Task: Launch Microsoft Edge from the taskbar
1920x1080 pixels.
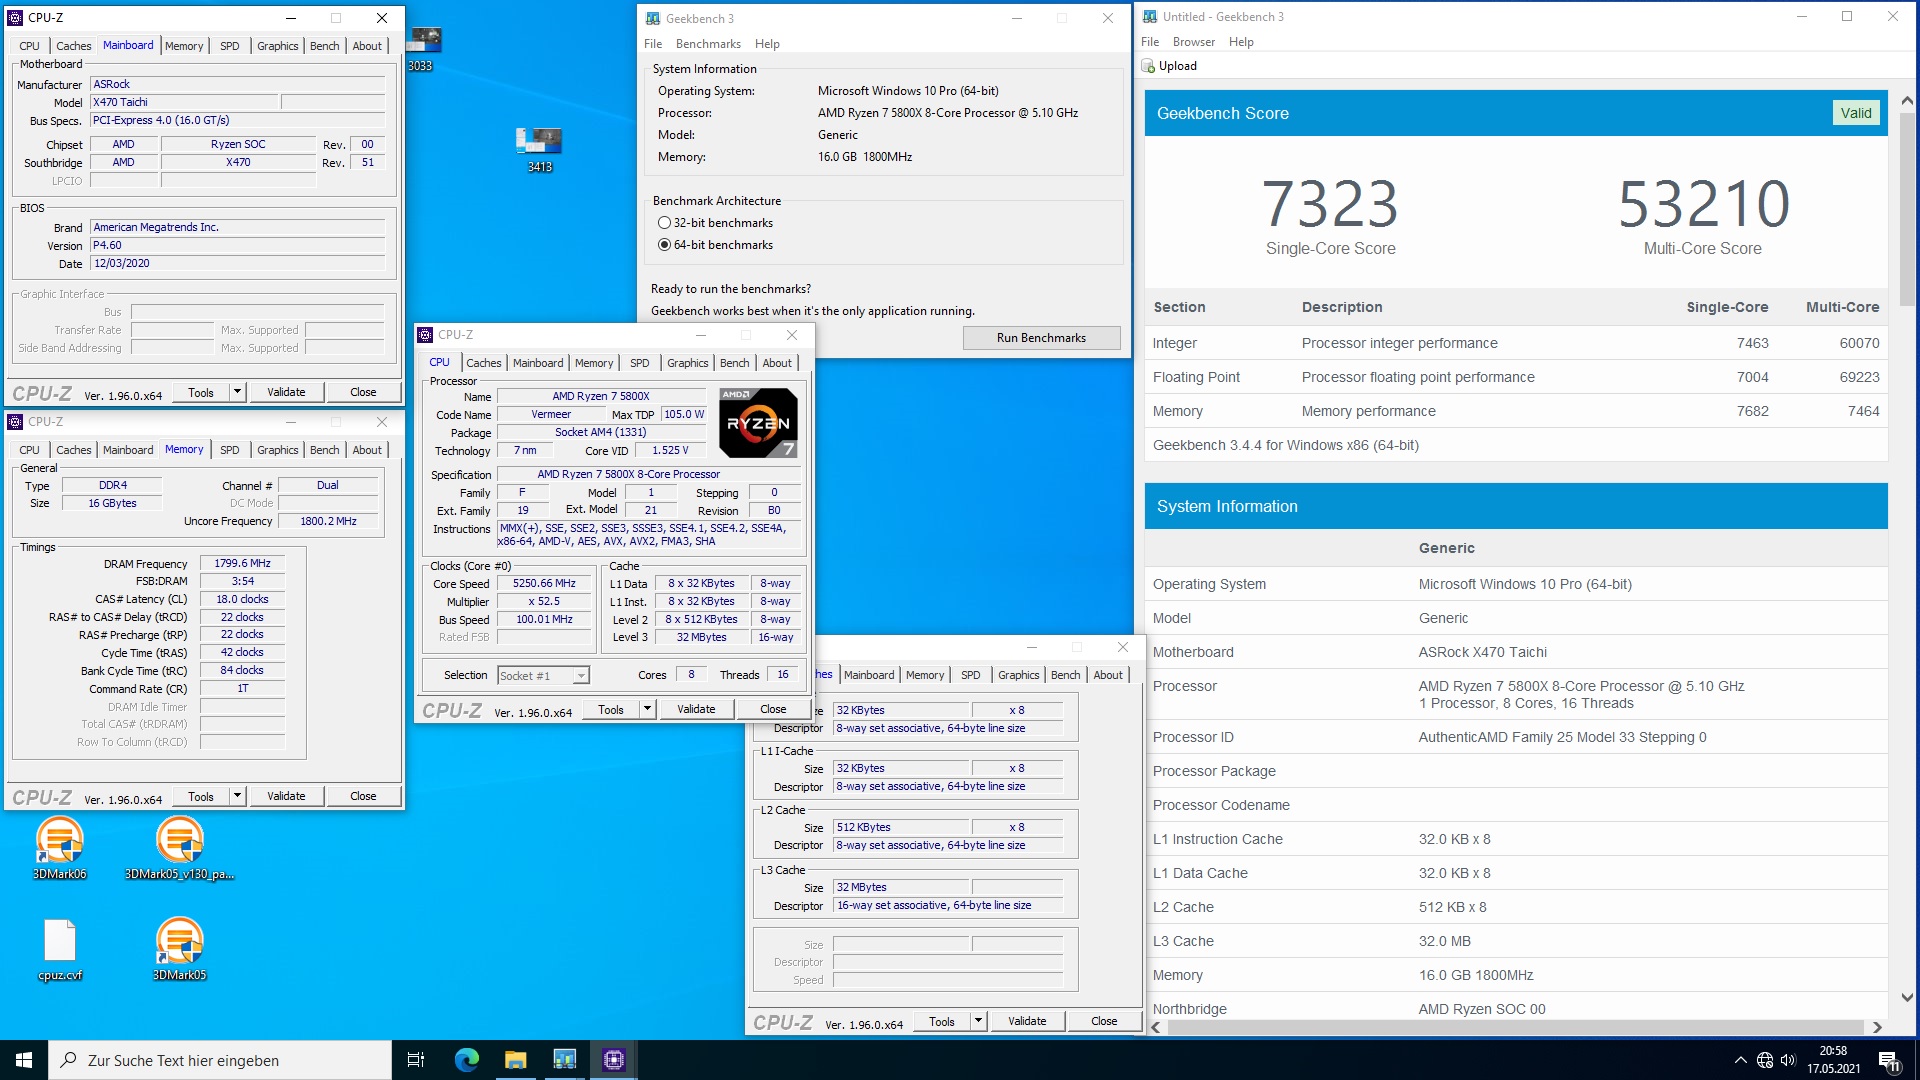Action: [466, 1060]
